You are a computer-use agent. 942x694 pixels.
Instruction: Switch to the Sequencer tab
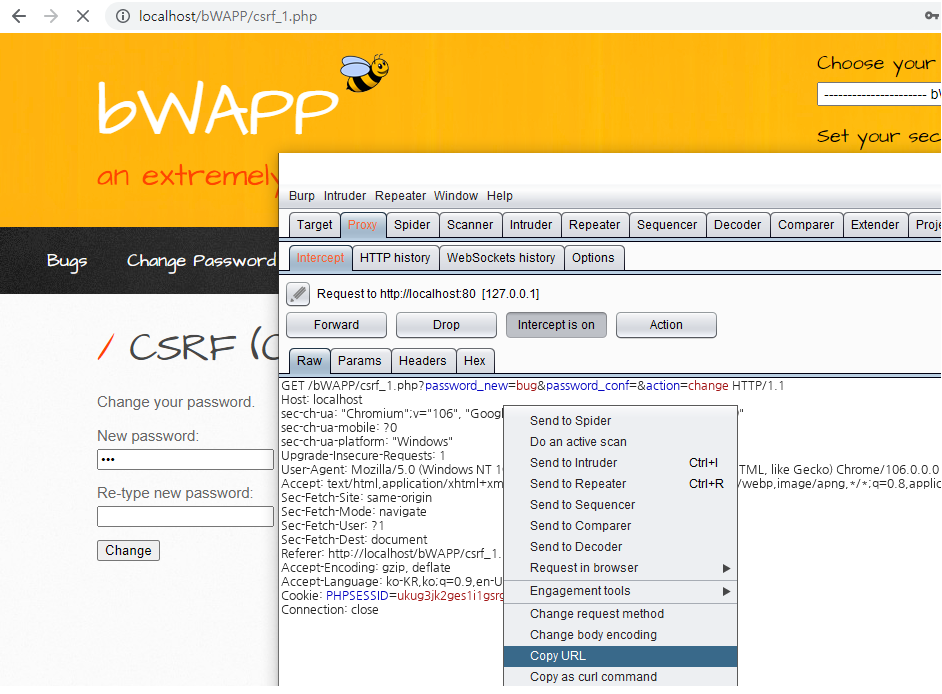pos(667,225)
